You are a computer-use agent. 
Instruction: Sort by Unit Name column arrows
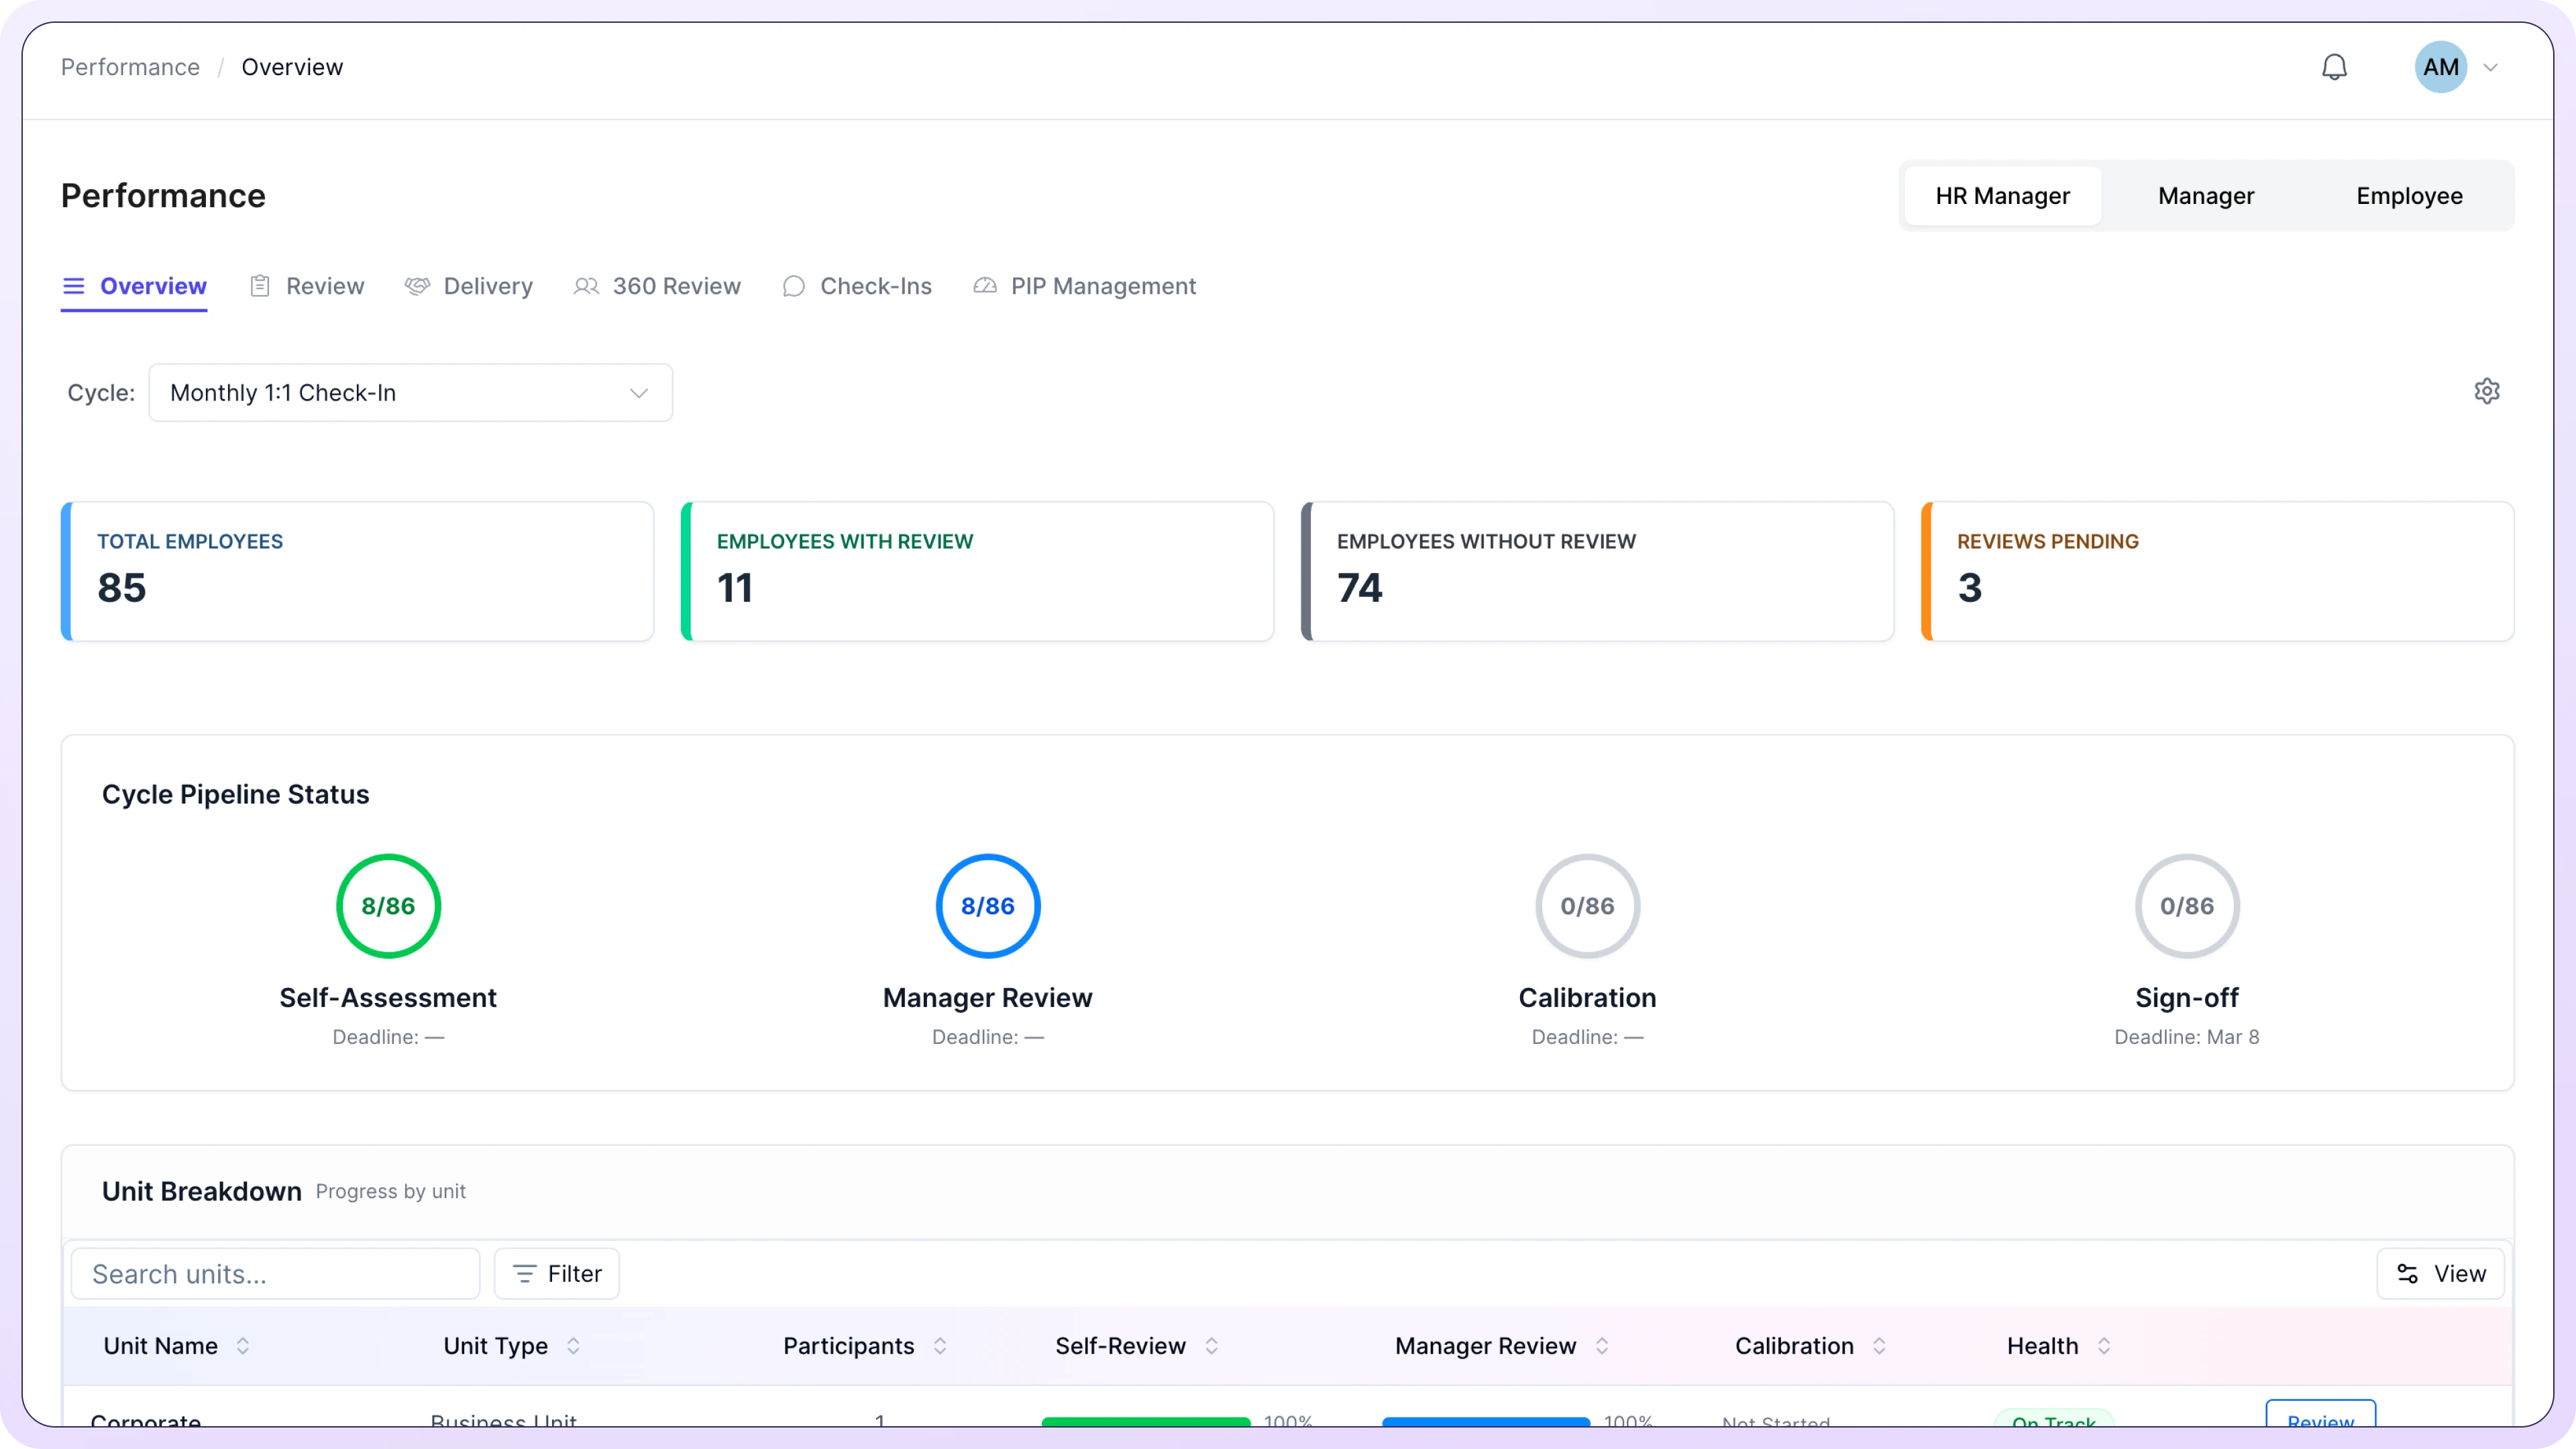[243, 1346]
